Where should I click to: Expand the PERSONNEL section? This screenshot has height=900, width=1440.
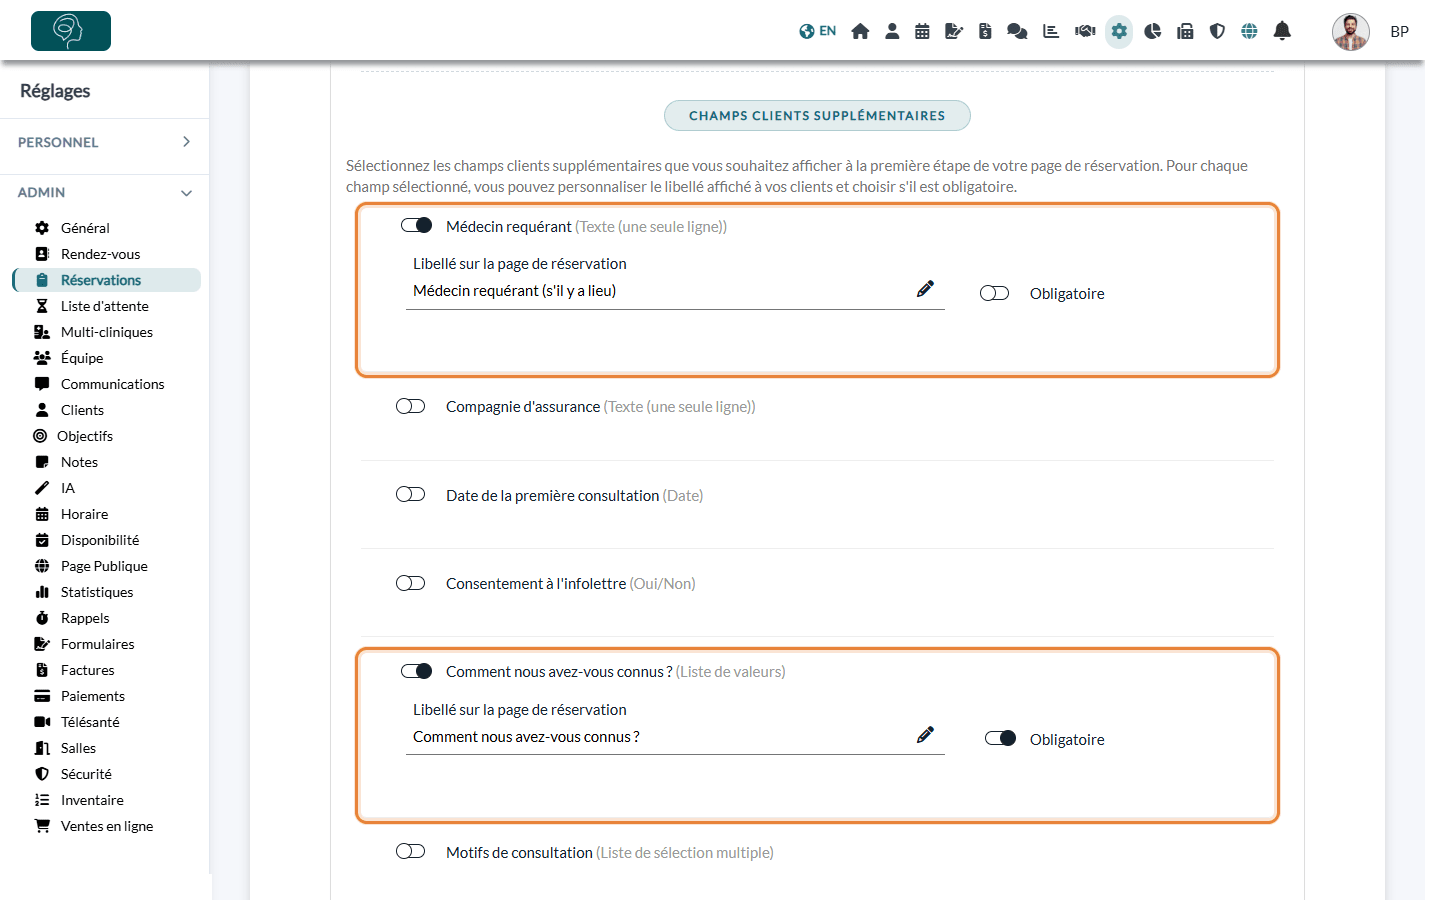[x=104, y=142]
